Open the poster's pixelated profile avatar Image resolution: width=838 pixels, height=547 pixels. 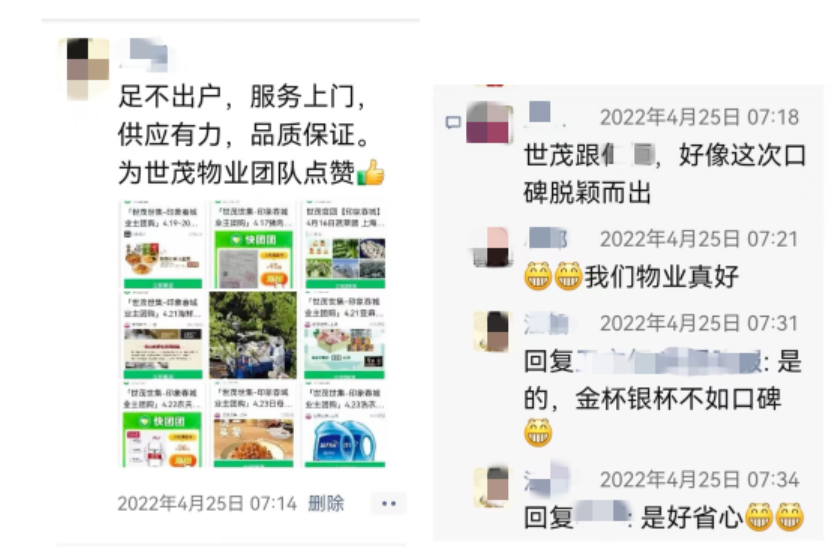click(x=88, y=68)
